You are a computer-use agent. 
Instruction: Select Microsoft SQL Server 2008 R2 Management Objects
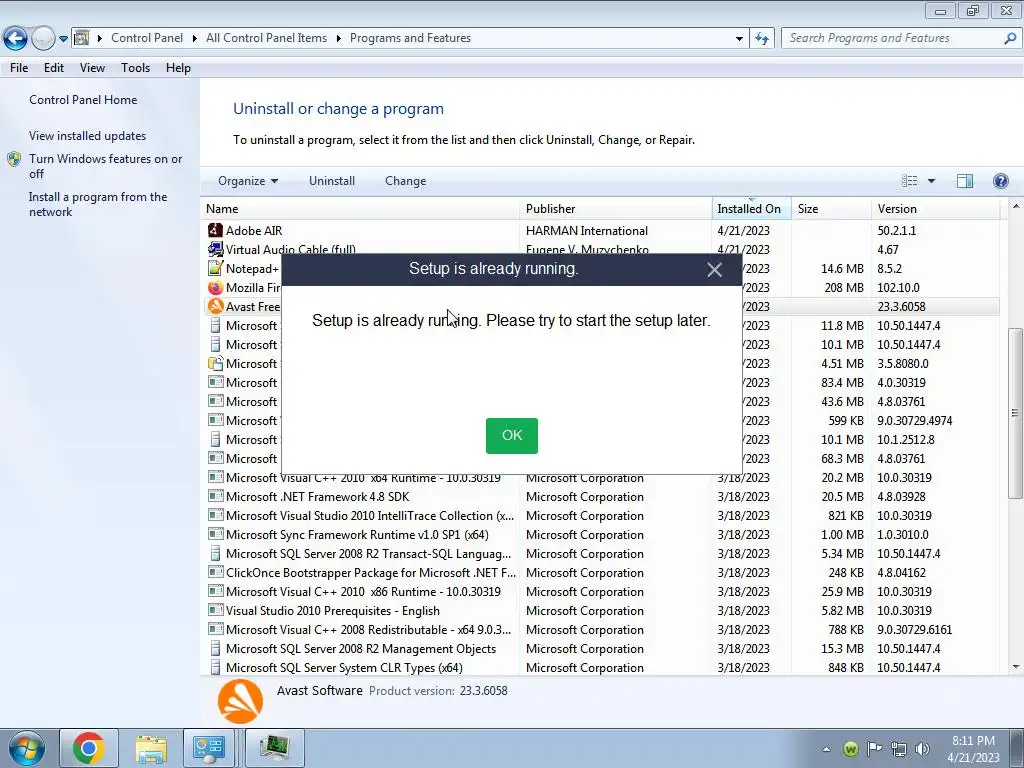point(602,648)
